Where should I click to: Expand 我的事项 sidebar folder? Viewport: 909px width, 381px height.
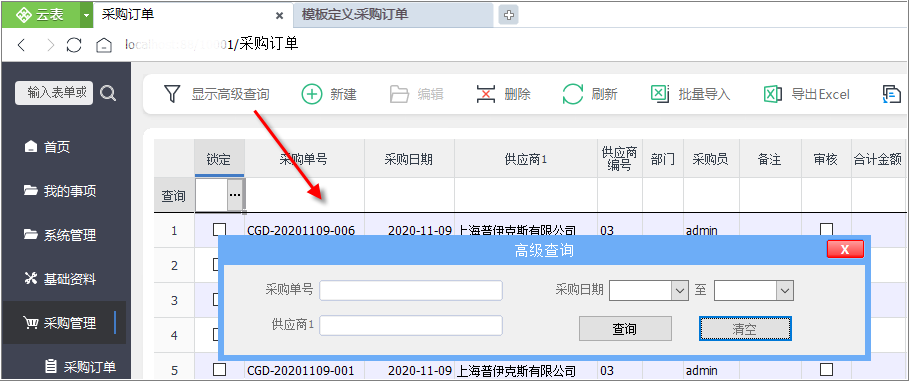(60, 191)
